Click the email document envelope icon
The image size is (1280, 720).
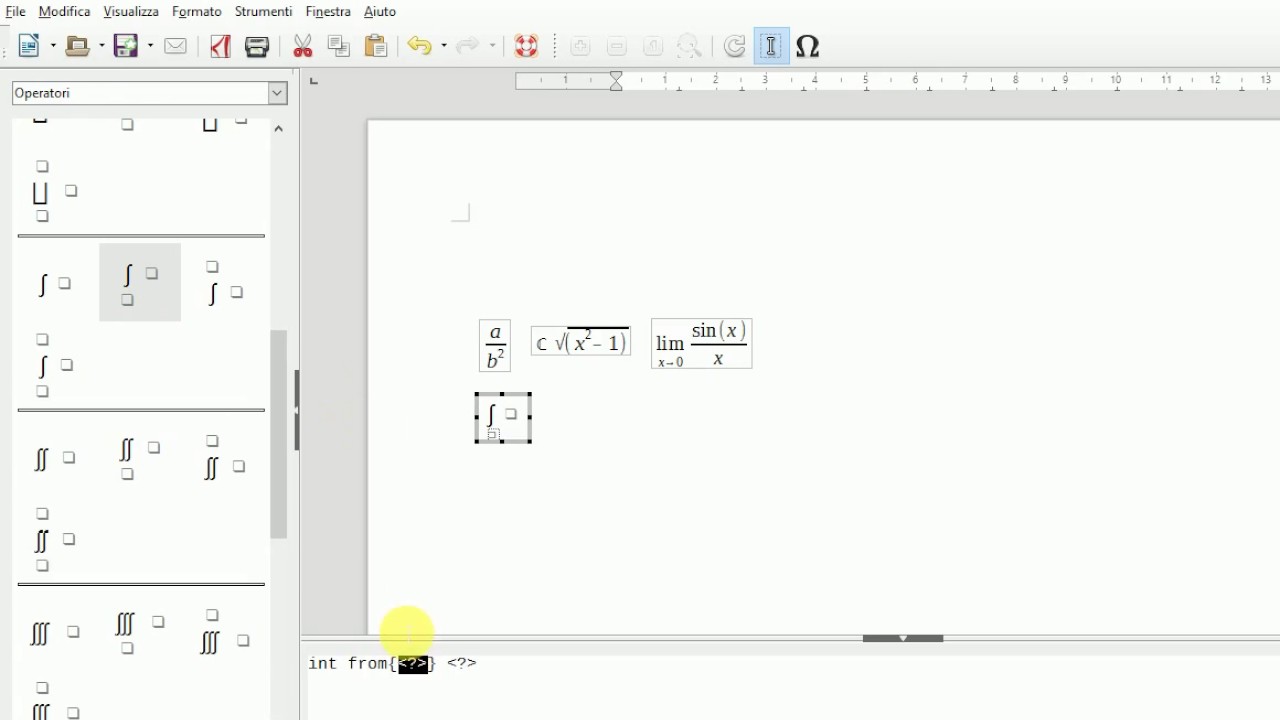[176, 46]
